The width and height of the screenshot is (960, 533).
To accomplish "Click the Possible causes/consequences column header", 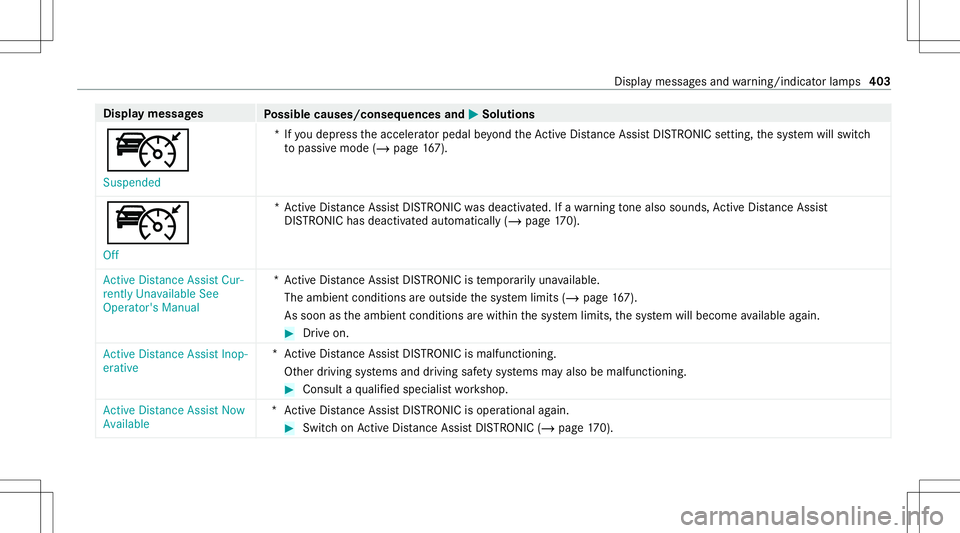I will pyautogui.click(x=364, y=114).
